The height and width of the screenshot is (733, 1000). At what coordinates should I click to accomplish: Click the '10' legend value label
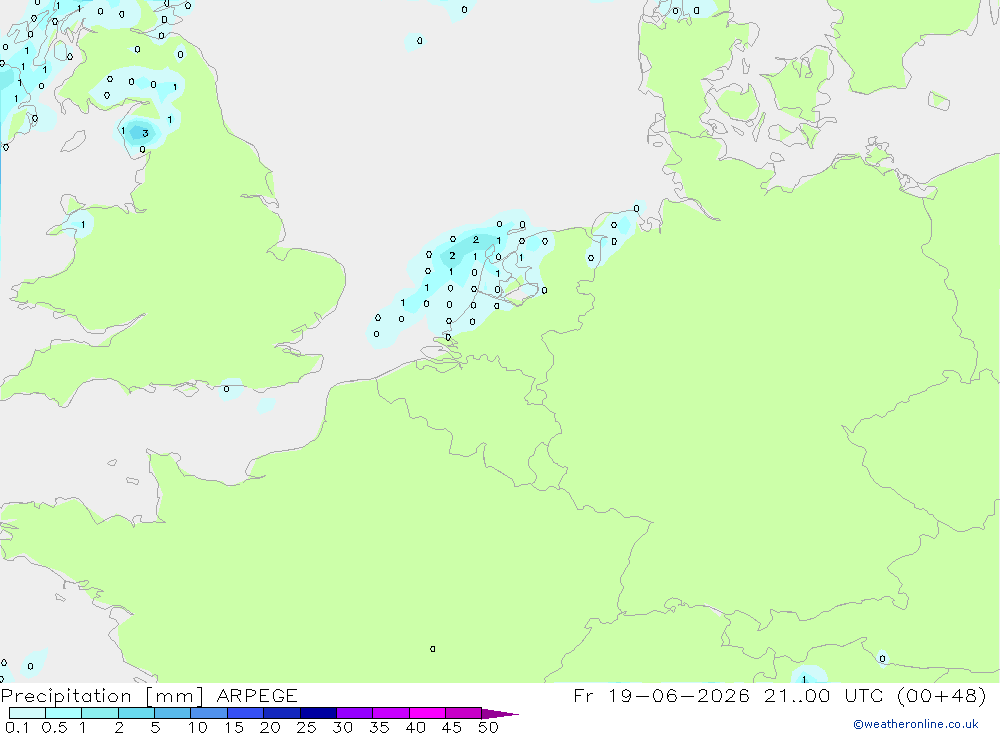tap(198, 727)
